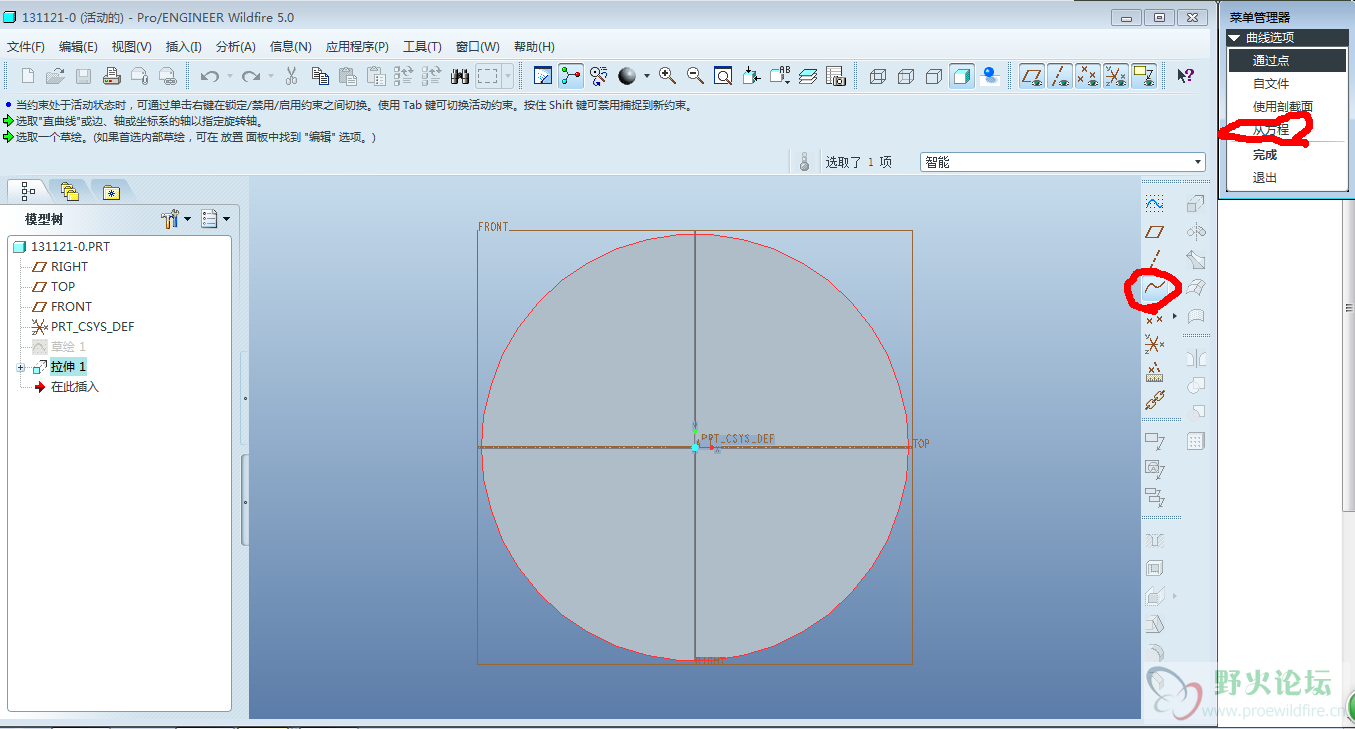Select 使用剖截面 in curve options
Image resolution: width=1355 pixels, height=729 pixels.
pos(1283,107)
